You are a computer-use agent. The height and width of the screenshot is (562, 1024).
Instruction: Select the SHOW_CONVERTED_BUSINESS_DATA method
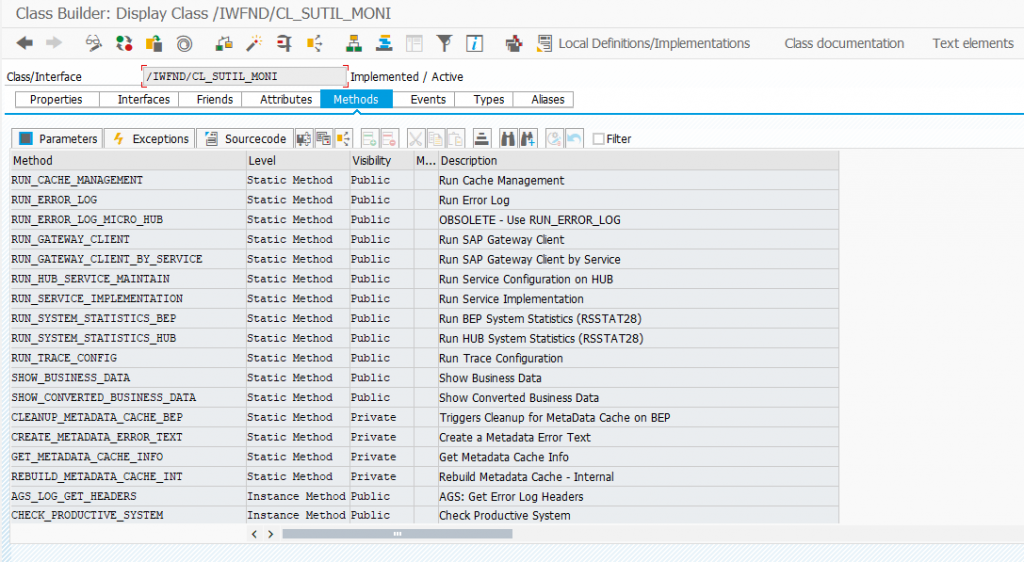click(103, 397)
